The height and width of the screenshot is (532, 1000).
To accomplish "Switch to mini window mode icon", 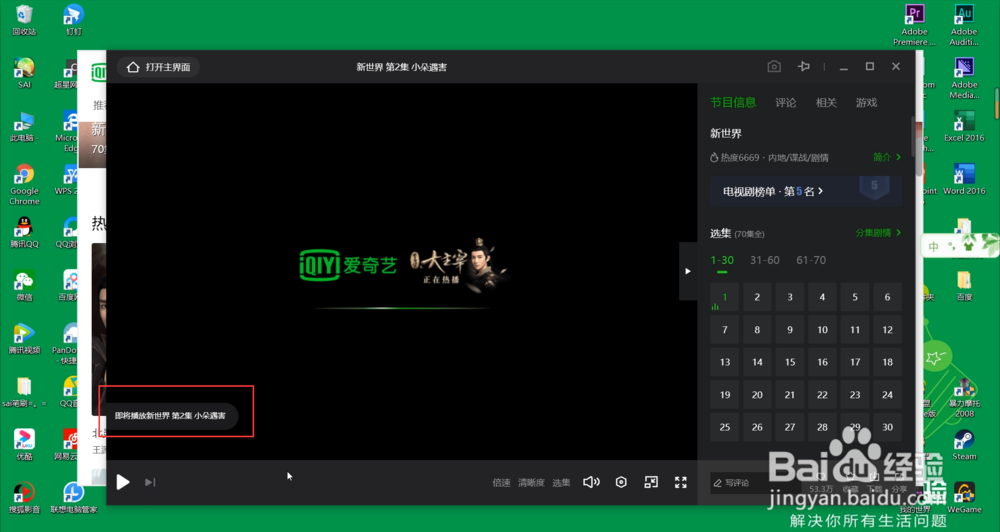I will pos(651,482).
